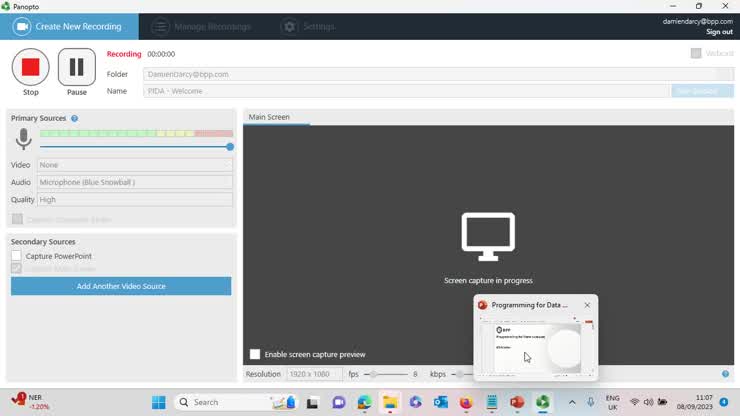Screen dimensions: 740x416
Task: Click the PowerPoint icon in preview popup title
Action: (482, 305)
